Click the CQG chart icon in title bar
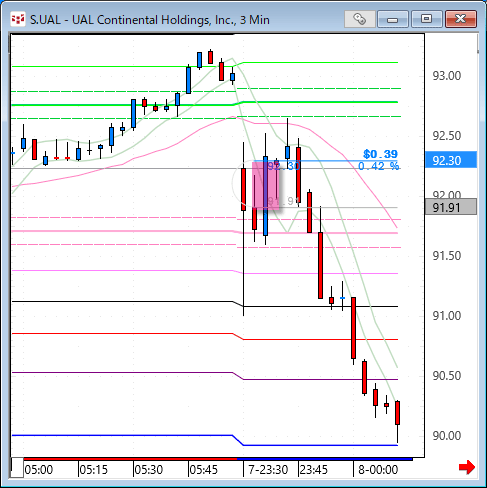Viewport: 487px width, 488px height. coord(17,19)
